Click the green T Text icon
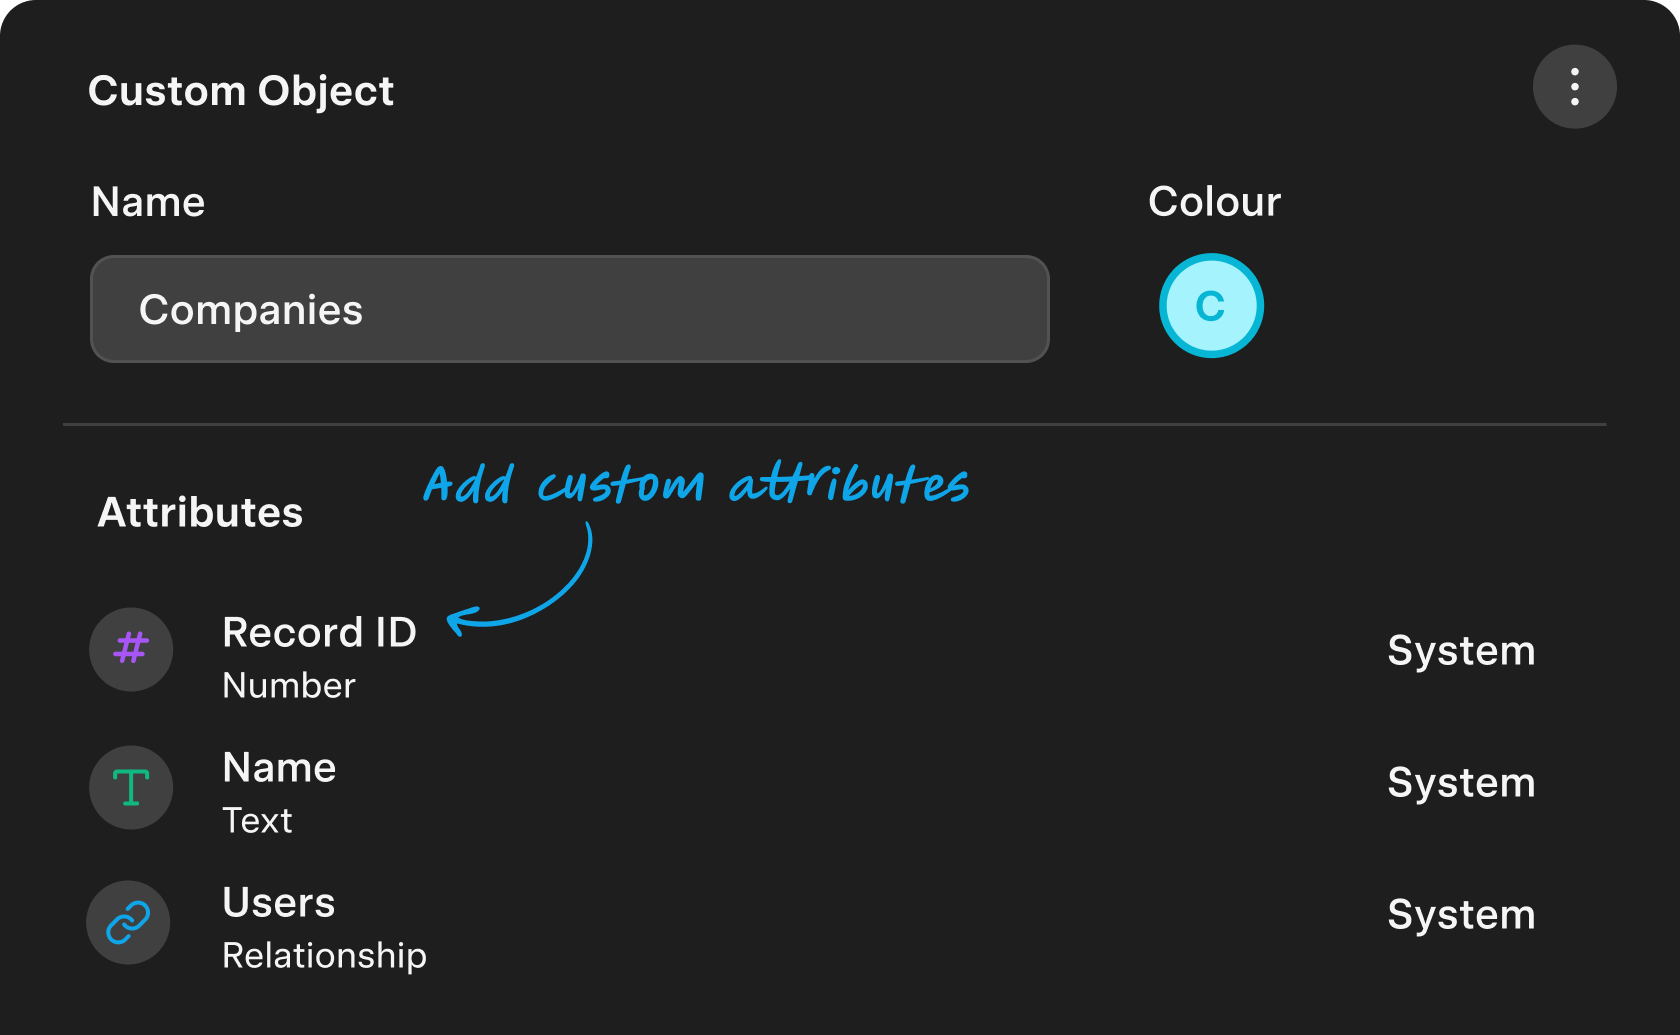 click(131, 788)
